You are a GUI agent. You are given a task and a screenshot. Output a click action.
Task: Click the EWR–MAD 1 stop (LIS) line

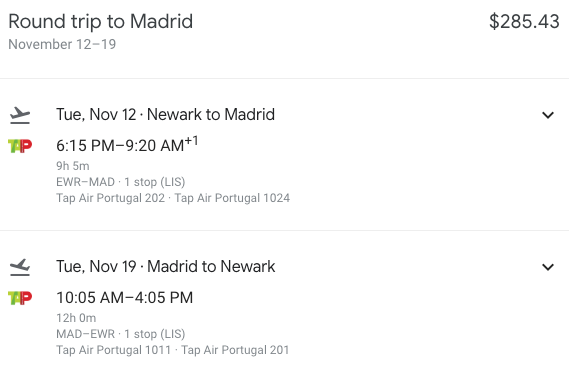120,182
